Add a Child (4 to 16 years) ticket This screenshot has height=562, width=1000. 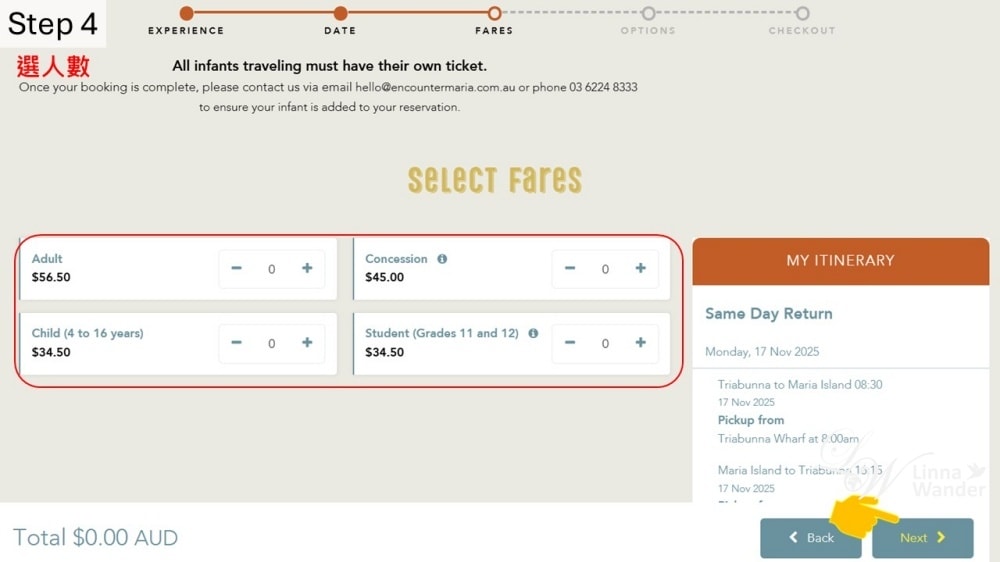307,343
